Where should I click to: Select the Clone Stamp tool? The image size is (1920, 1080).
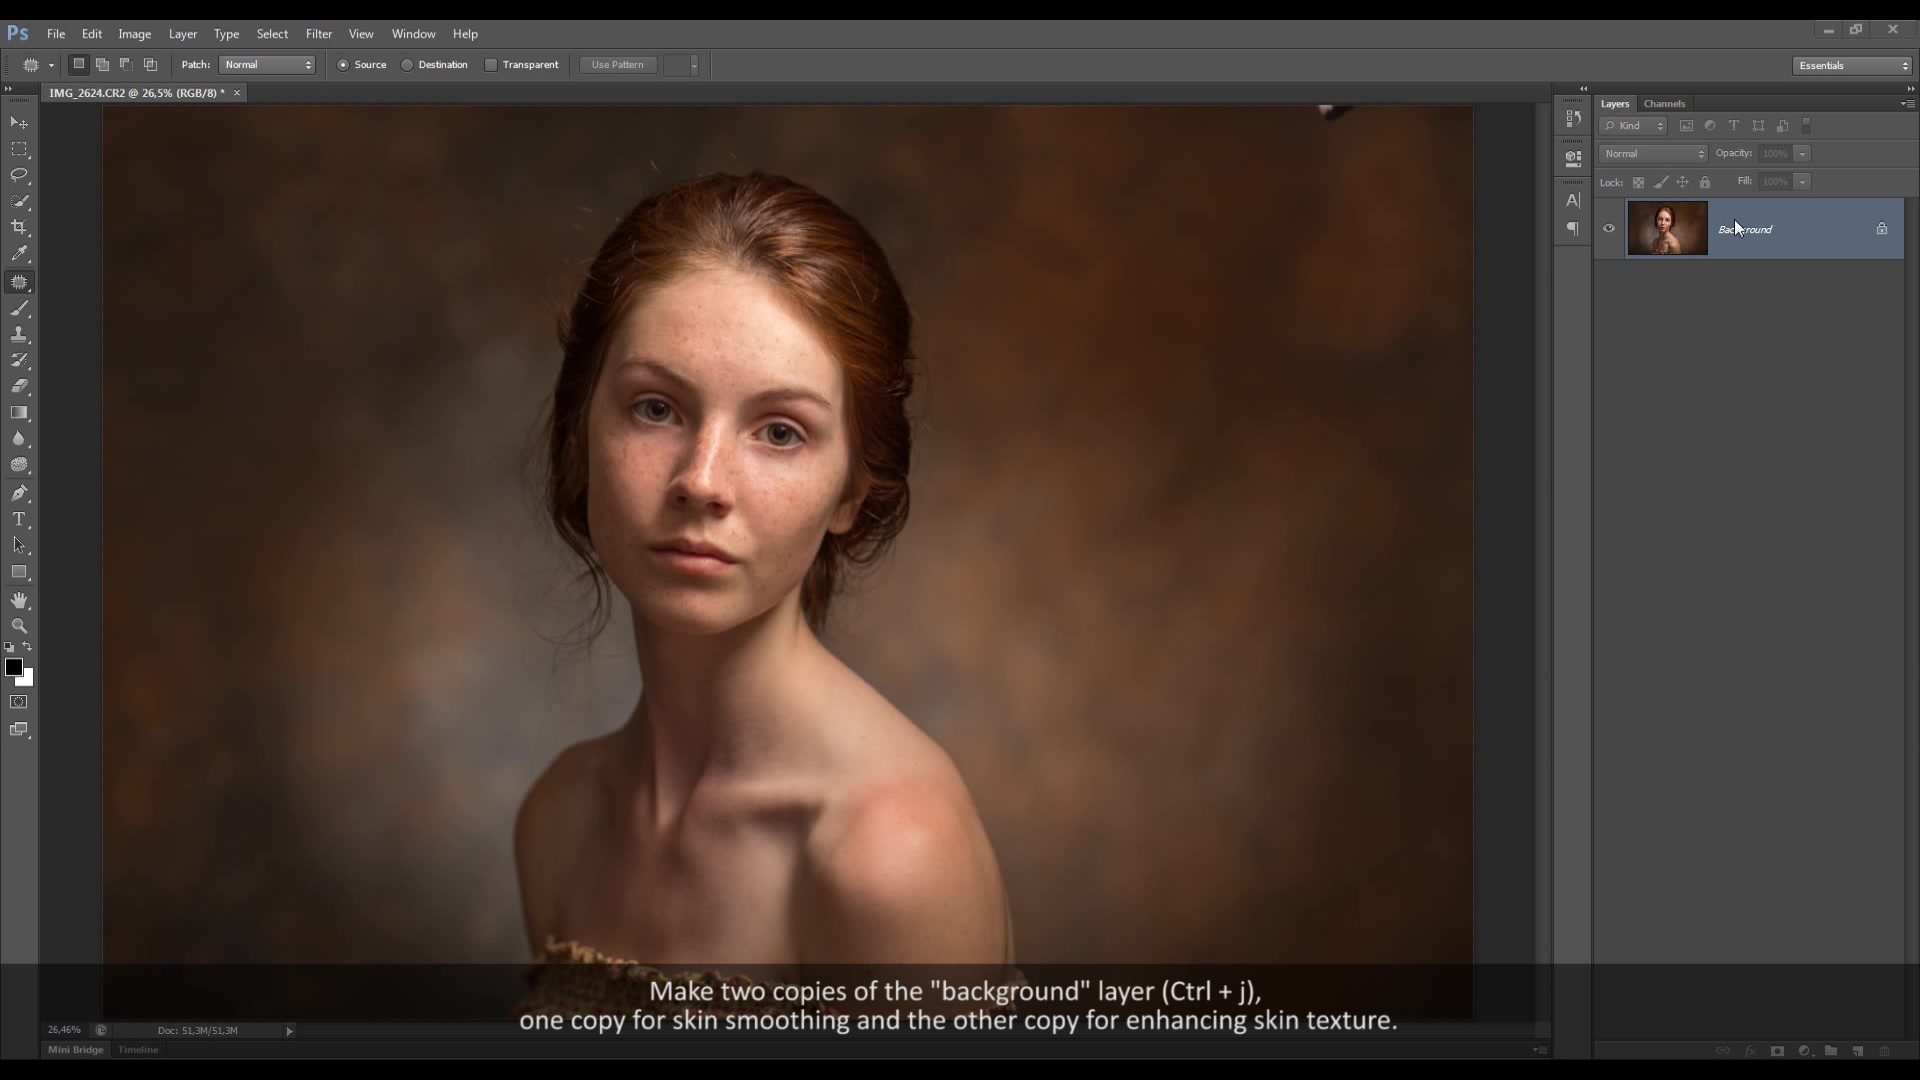pyautogui.click(x=18, y=335)
